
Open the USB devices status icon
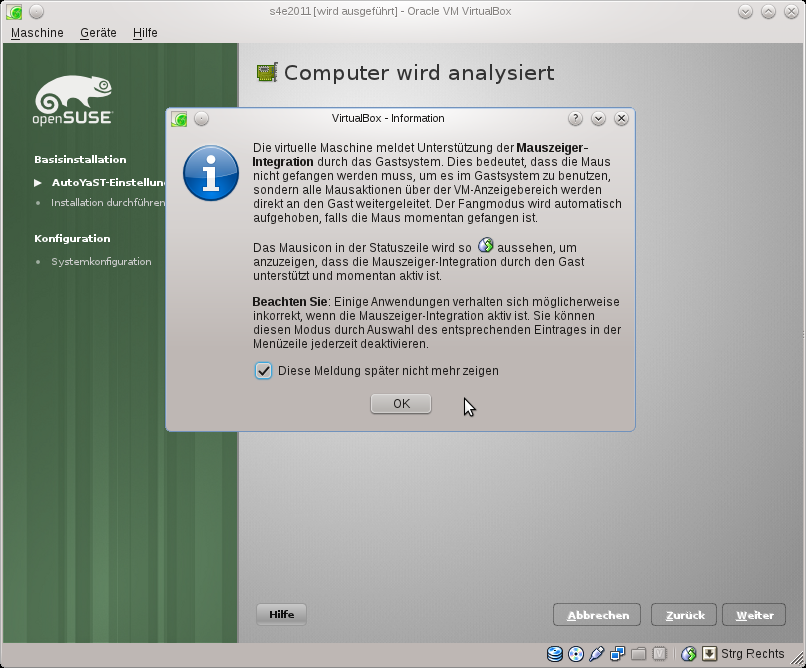click(596, 654)
